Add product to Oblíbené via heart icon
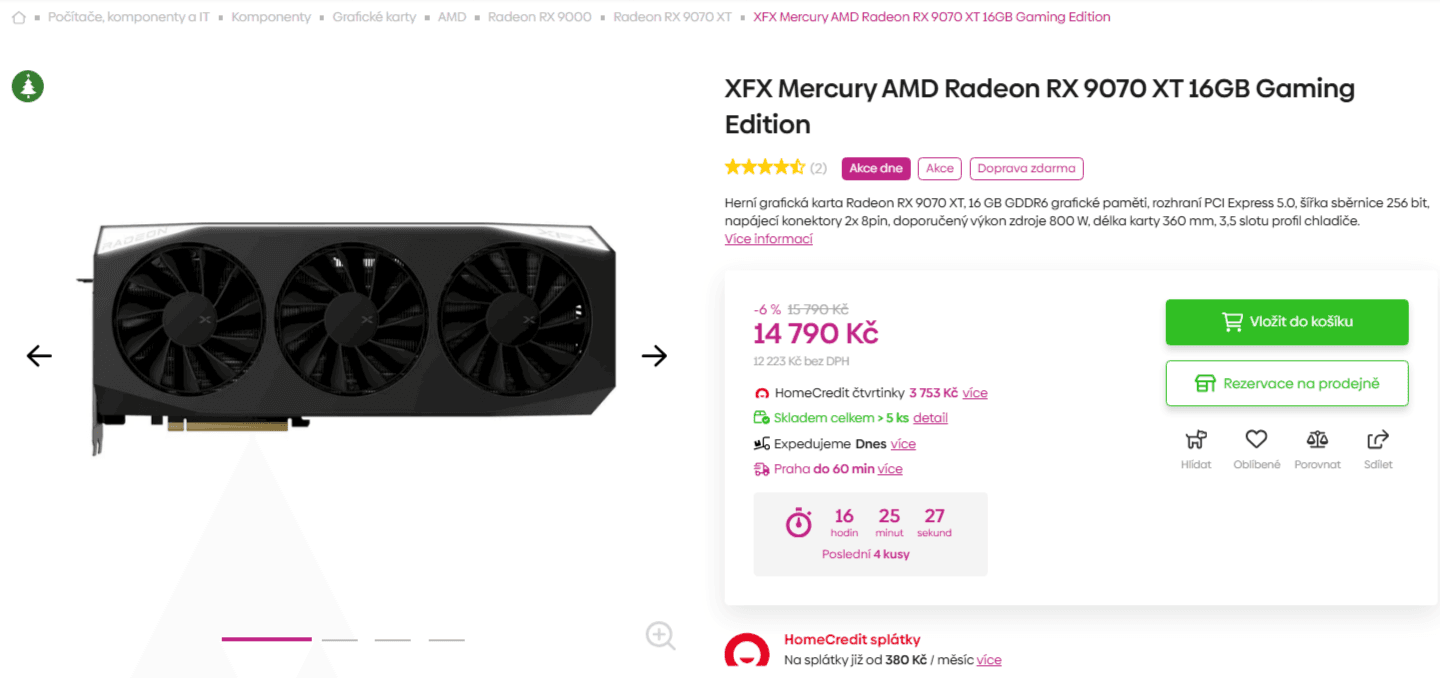The height and width of the screenshot is (678, 1440). coord(1256,438)
